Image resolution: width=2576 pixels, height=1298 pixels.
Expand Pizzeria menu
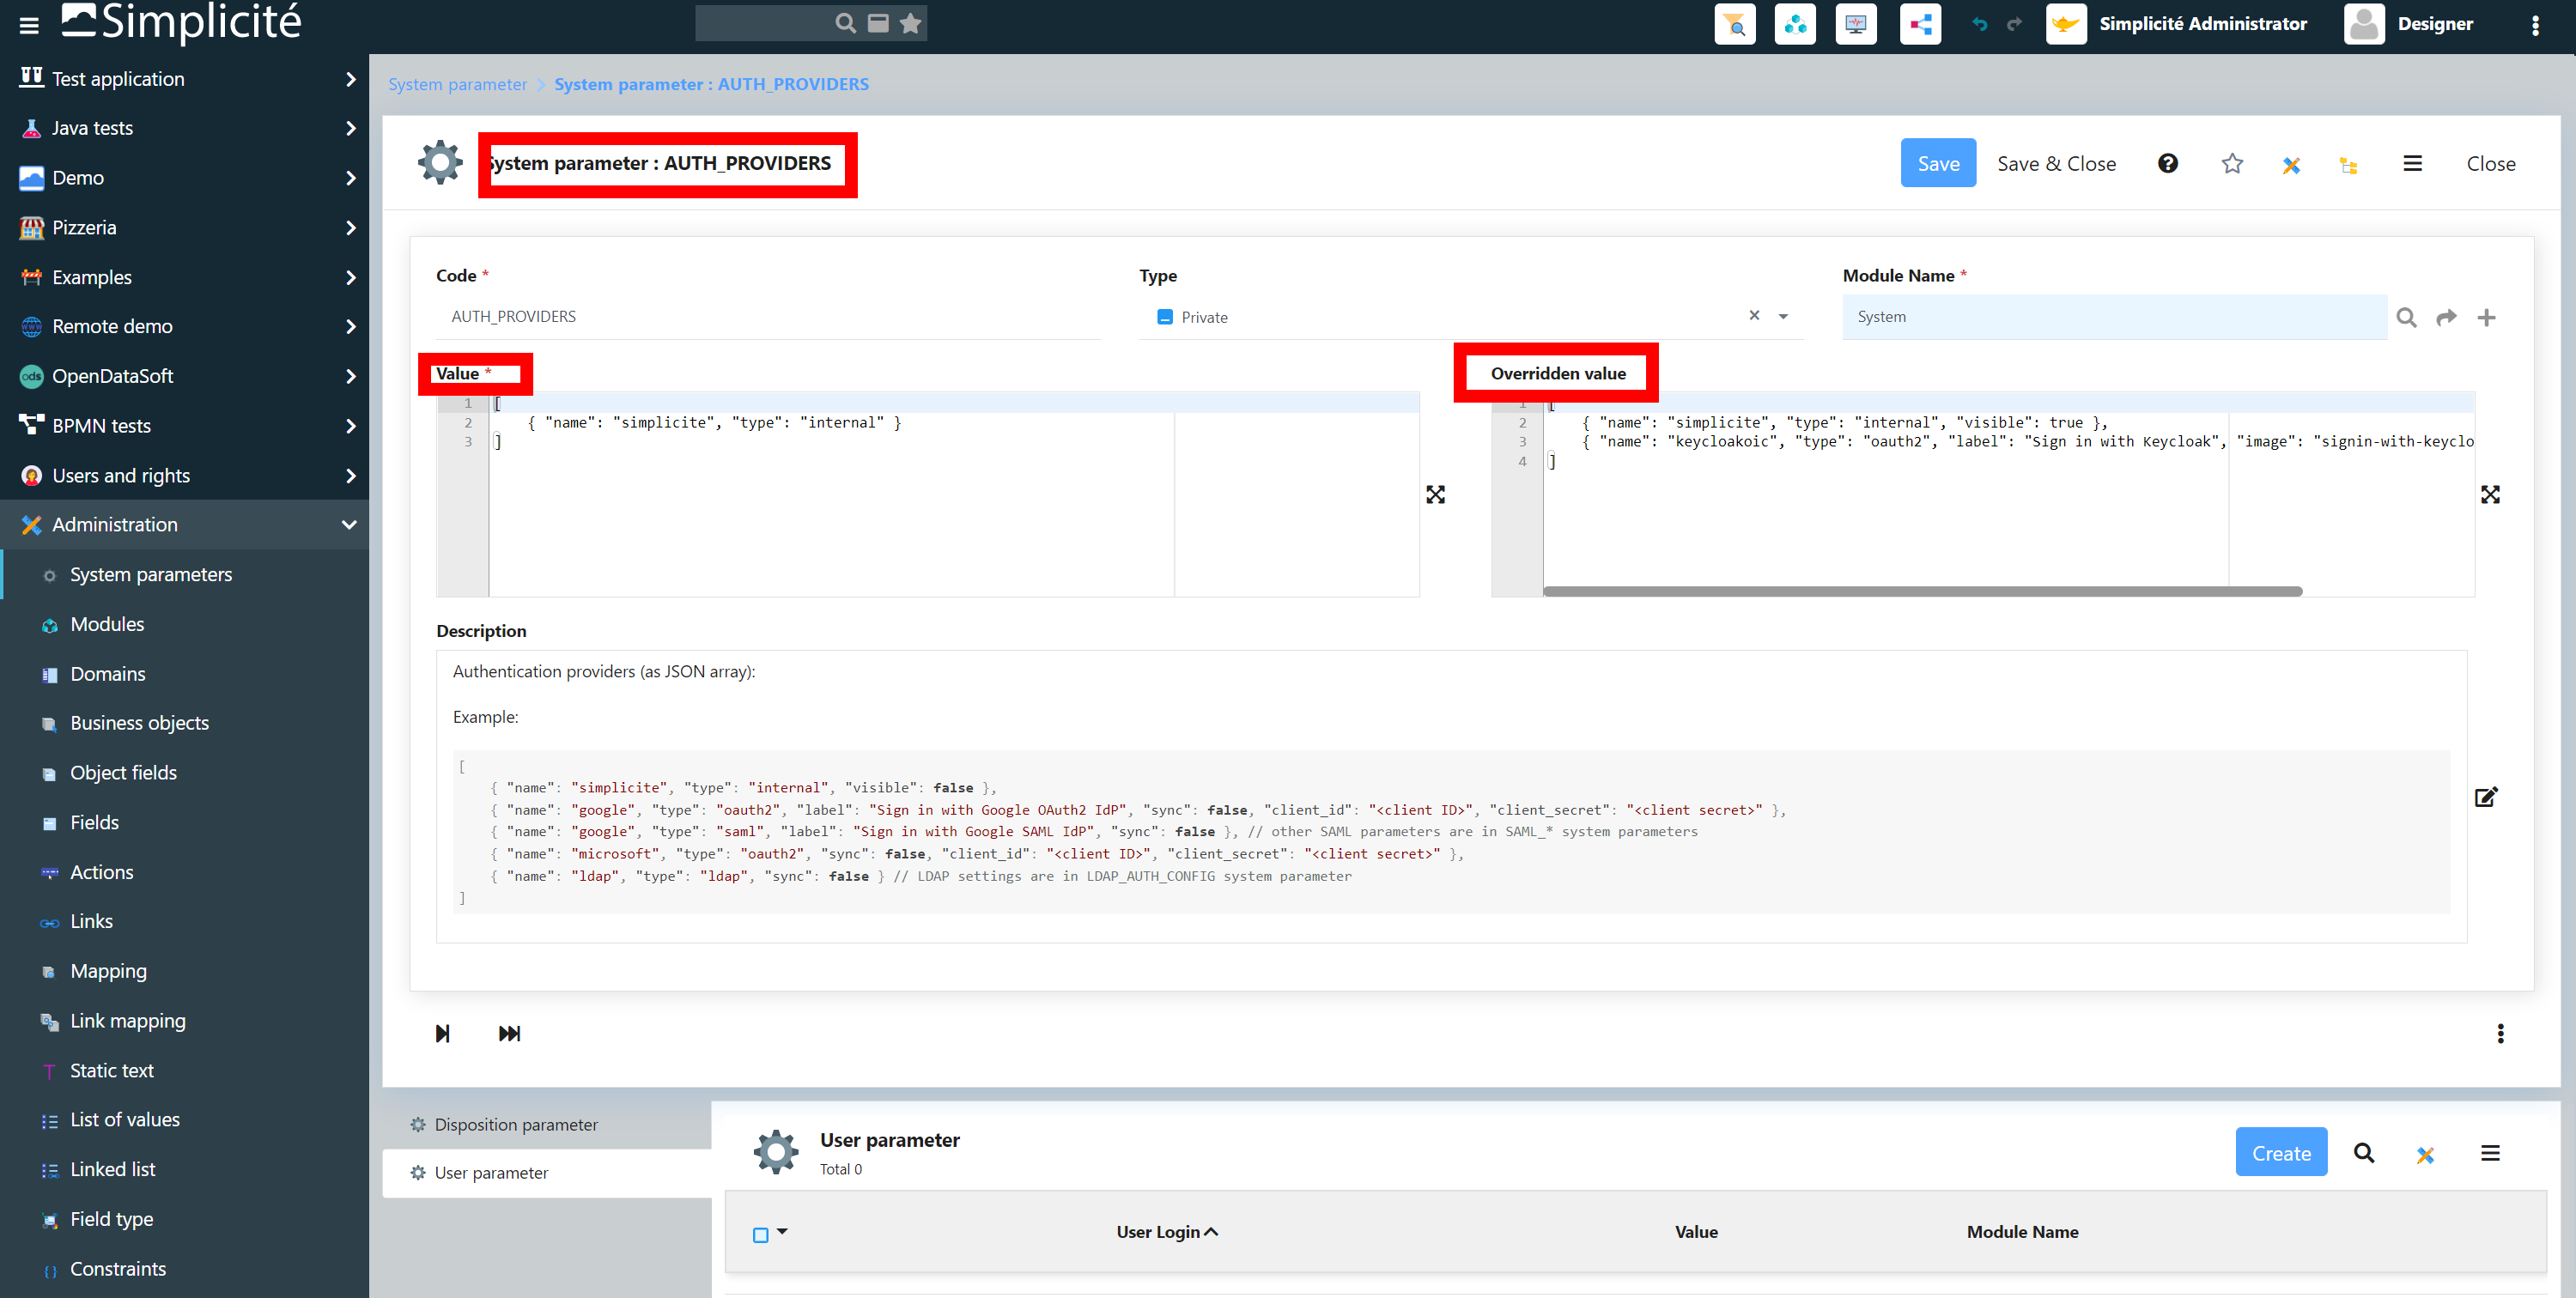184,228
